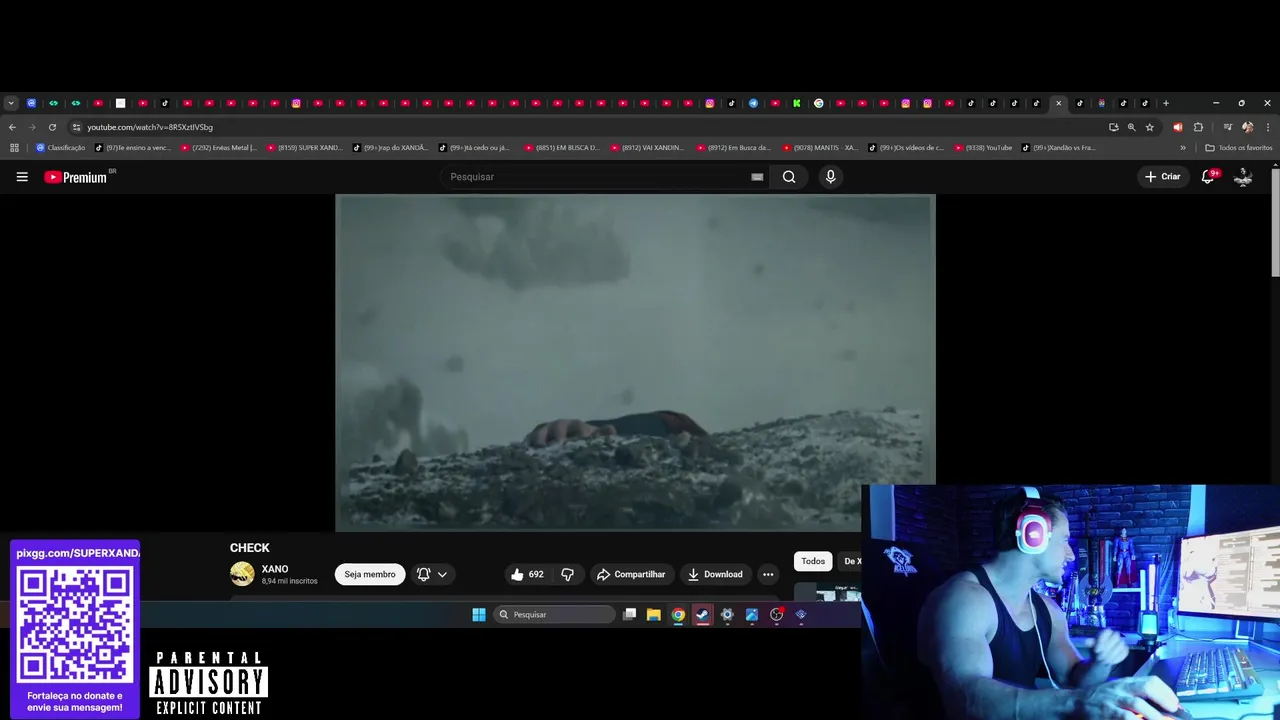The width and height of the screenshot is (1280, 720).
Task: Click the Compartilhar share button
Action: [631, 574]
